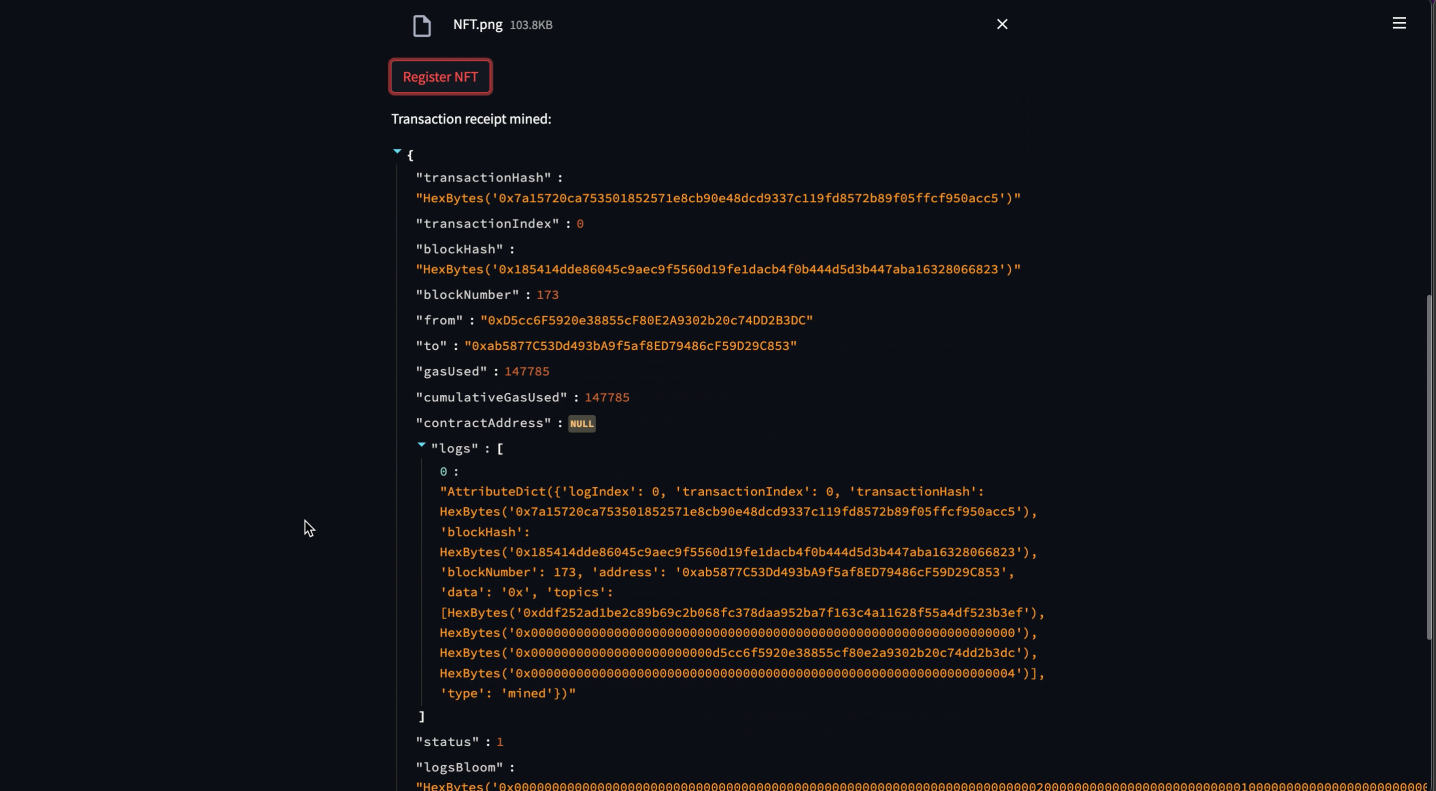Image resolution: width=1436 pixels, height=791 pixels.
Task: Click the from address 0xD5cc6F59...
Action: tap(646, 320)
